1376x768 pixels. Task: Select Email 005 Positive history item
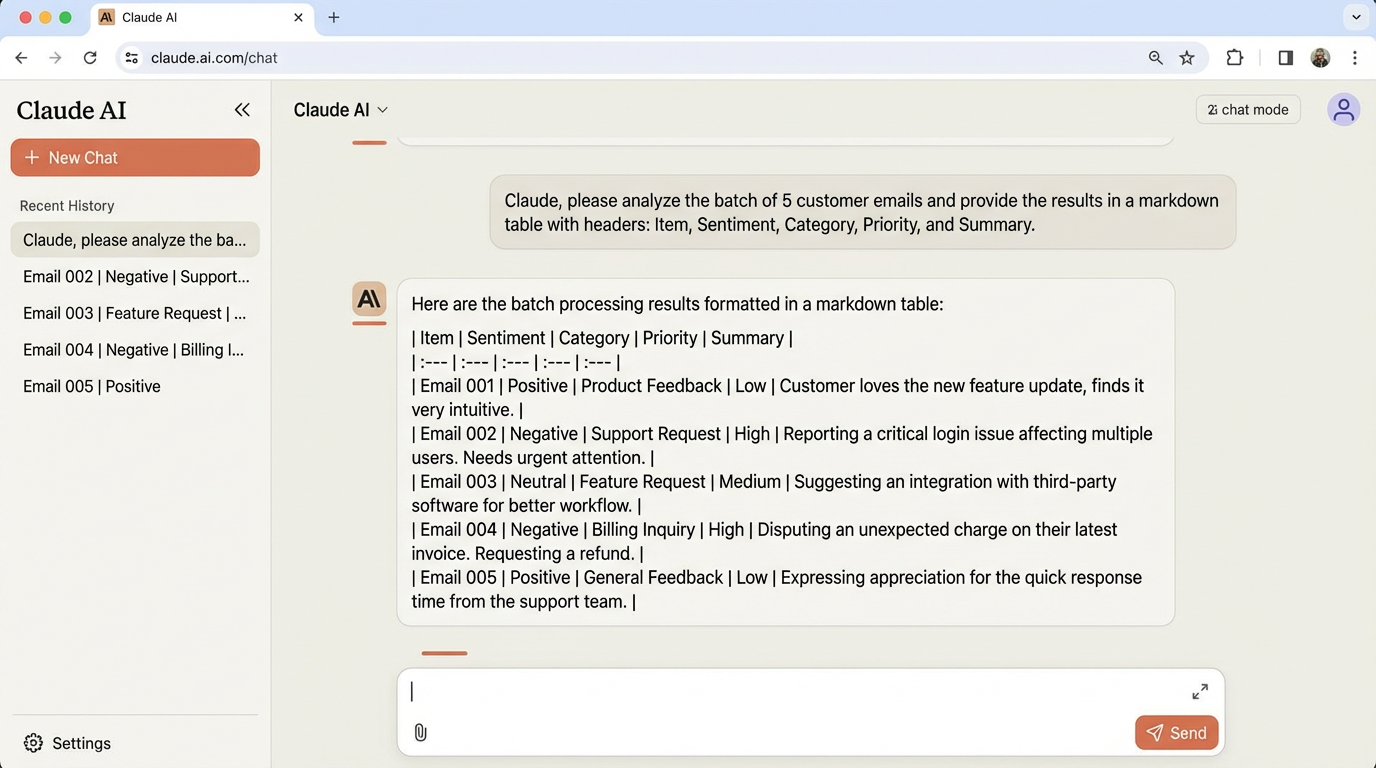tap(92, 386)
